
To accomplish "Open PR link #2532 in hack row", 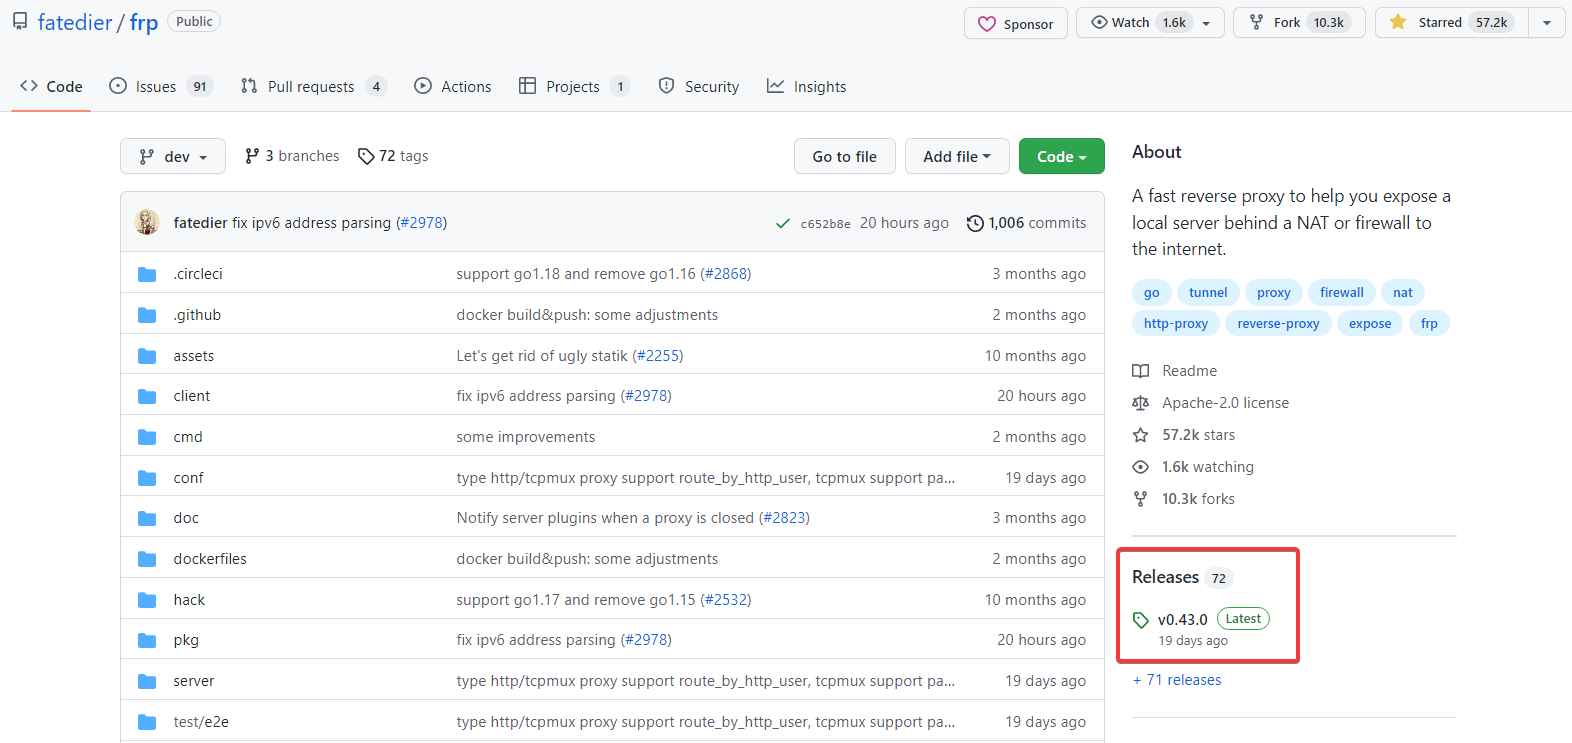I will click(x=726, y=600).
